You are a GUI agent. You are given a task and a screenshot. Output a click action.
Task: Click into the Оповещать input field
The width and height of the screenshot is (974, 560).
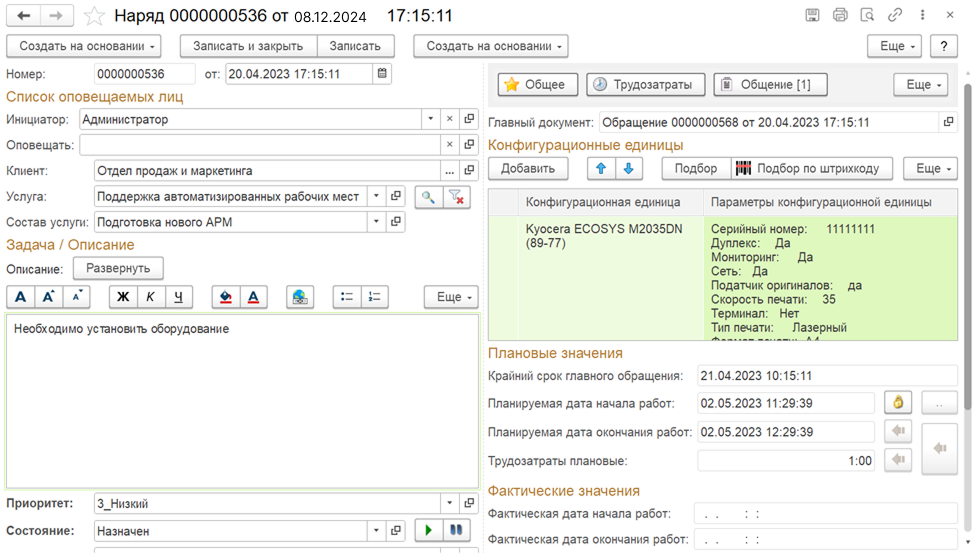click(x=258, y=145)
